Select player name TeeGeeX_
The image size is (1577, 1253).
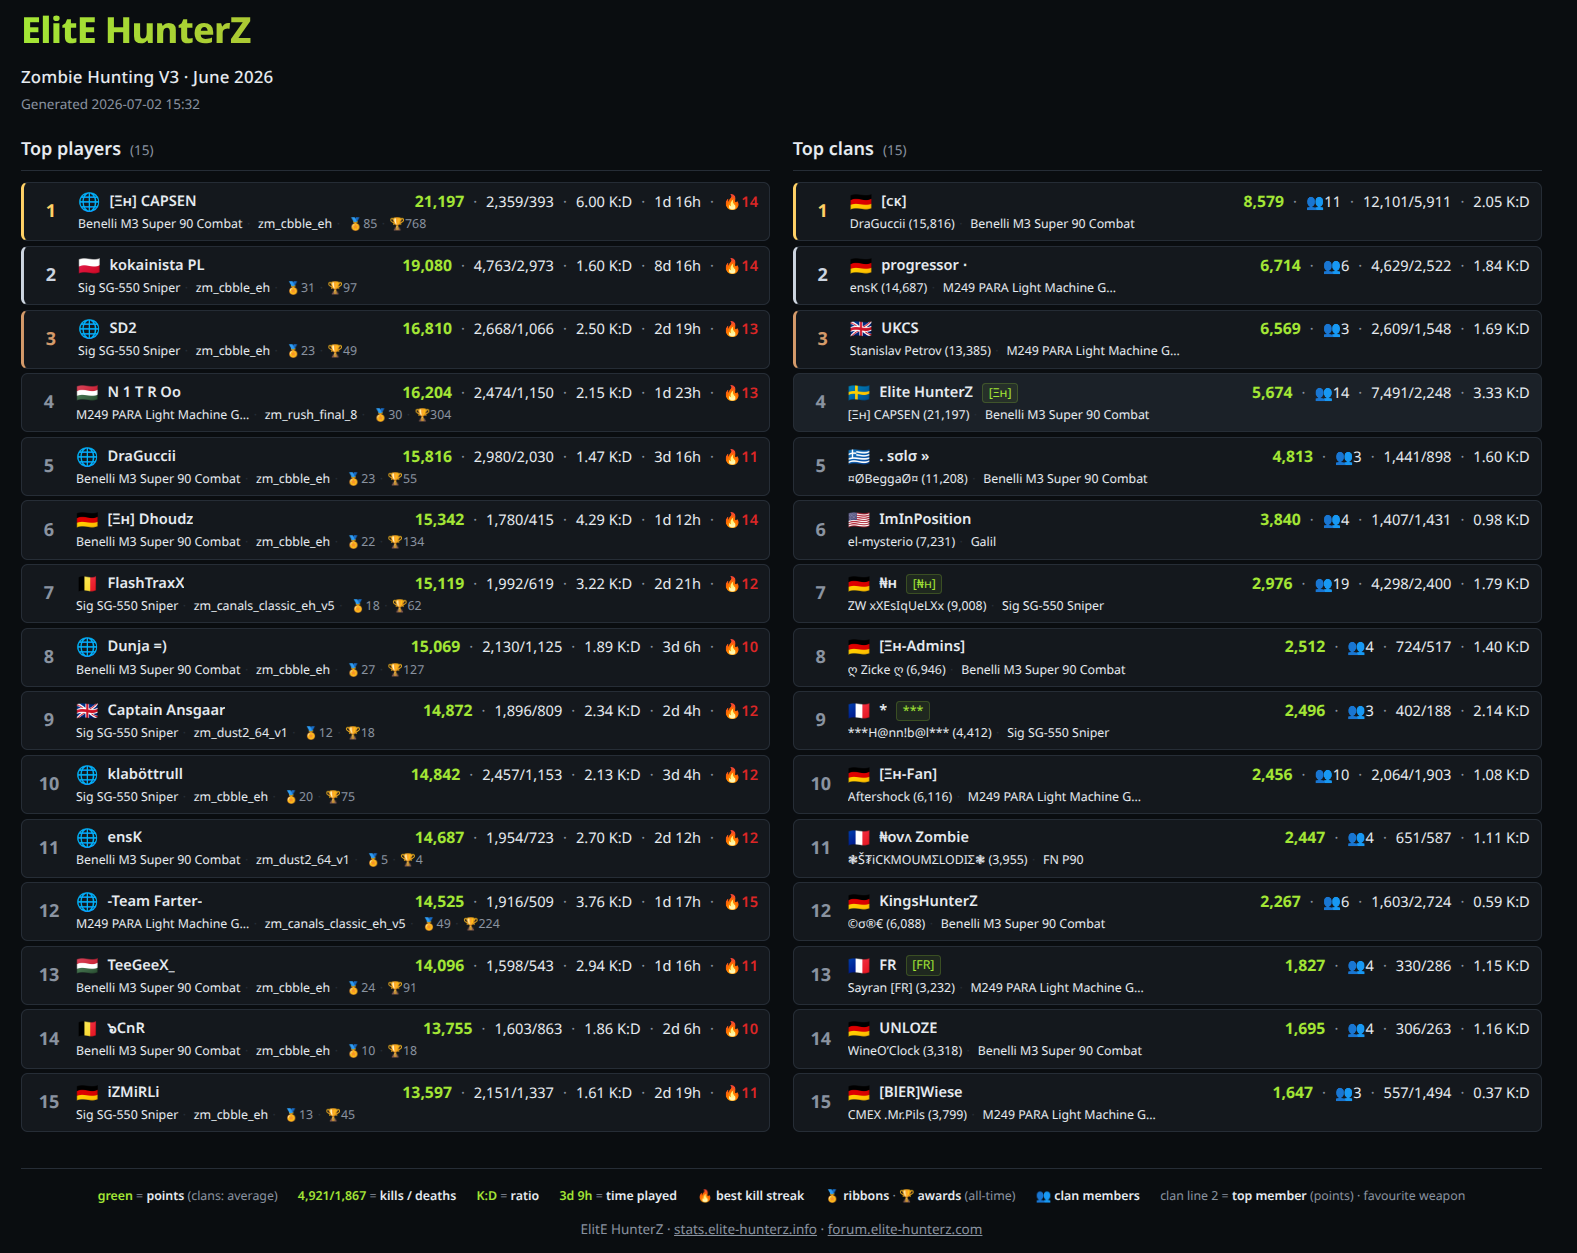coord(141,965)
